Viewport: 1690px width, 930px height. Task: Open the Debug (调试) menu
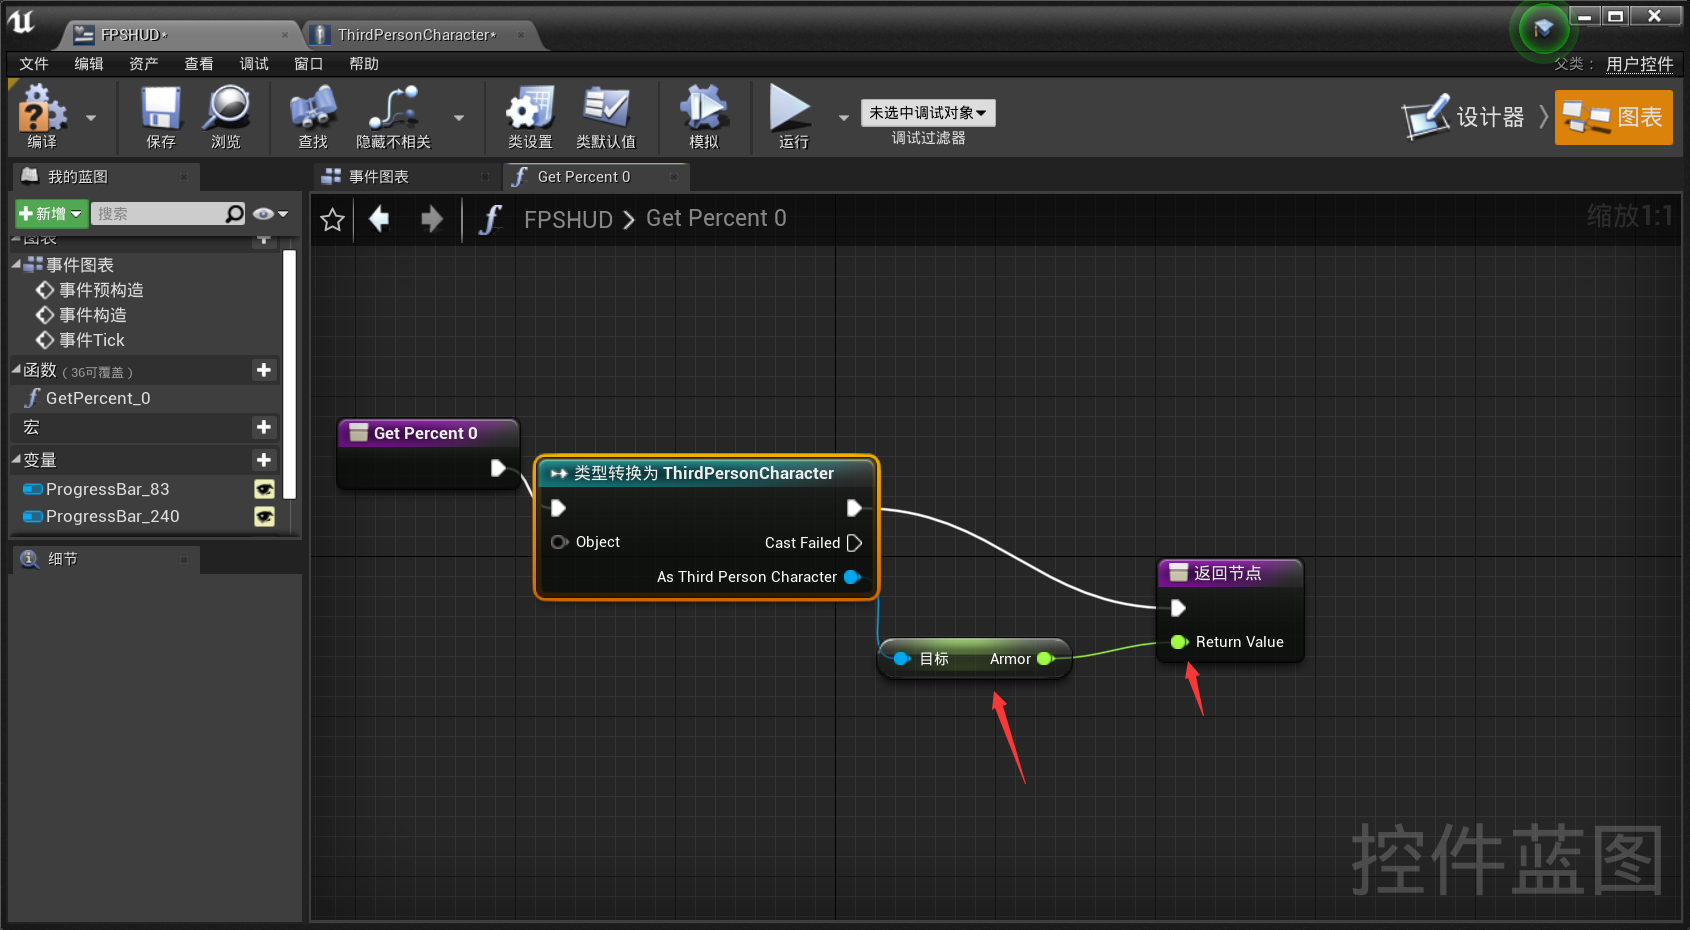click(253, 64)
